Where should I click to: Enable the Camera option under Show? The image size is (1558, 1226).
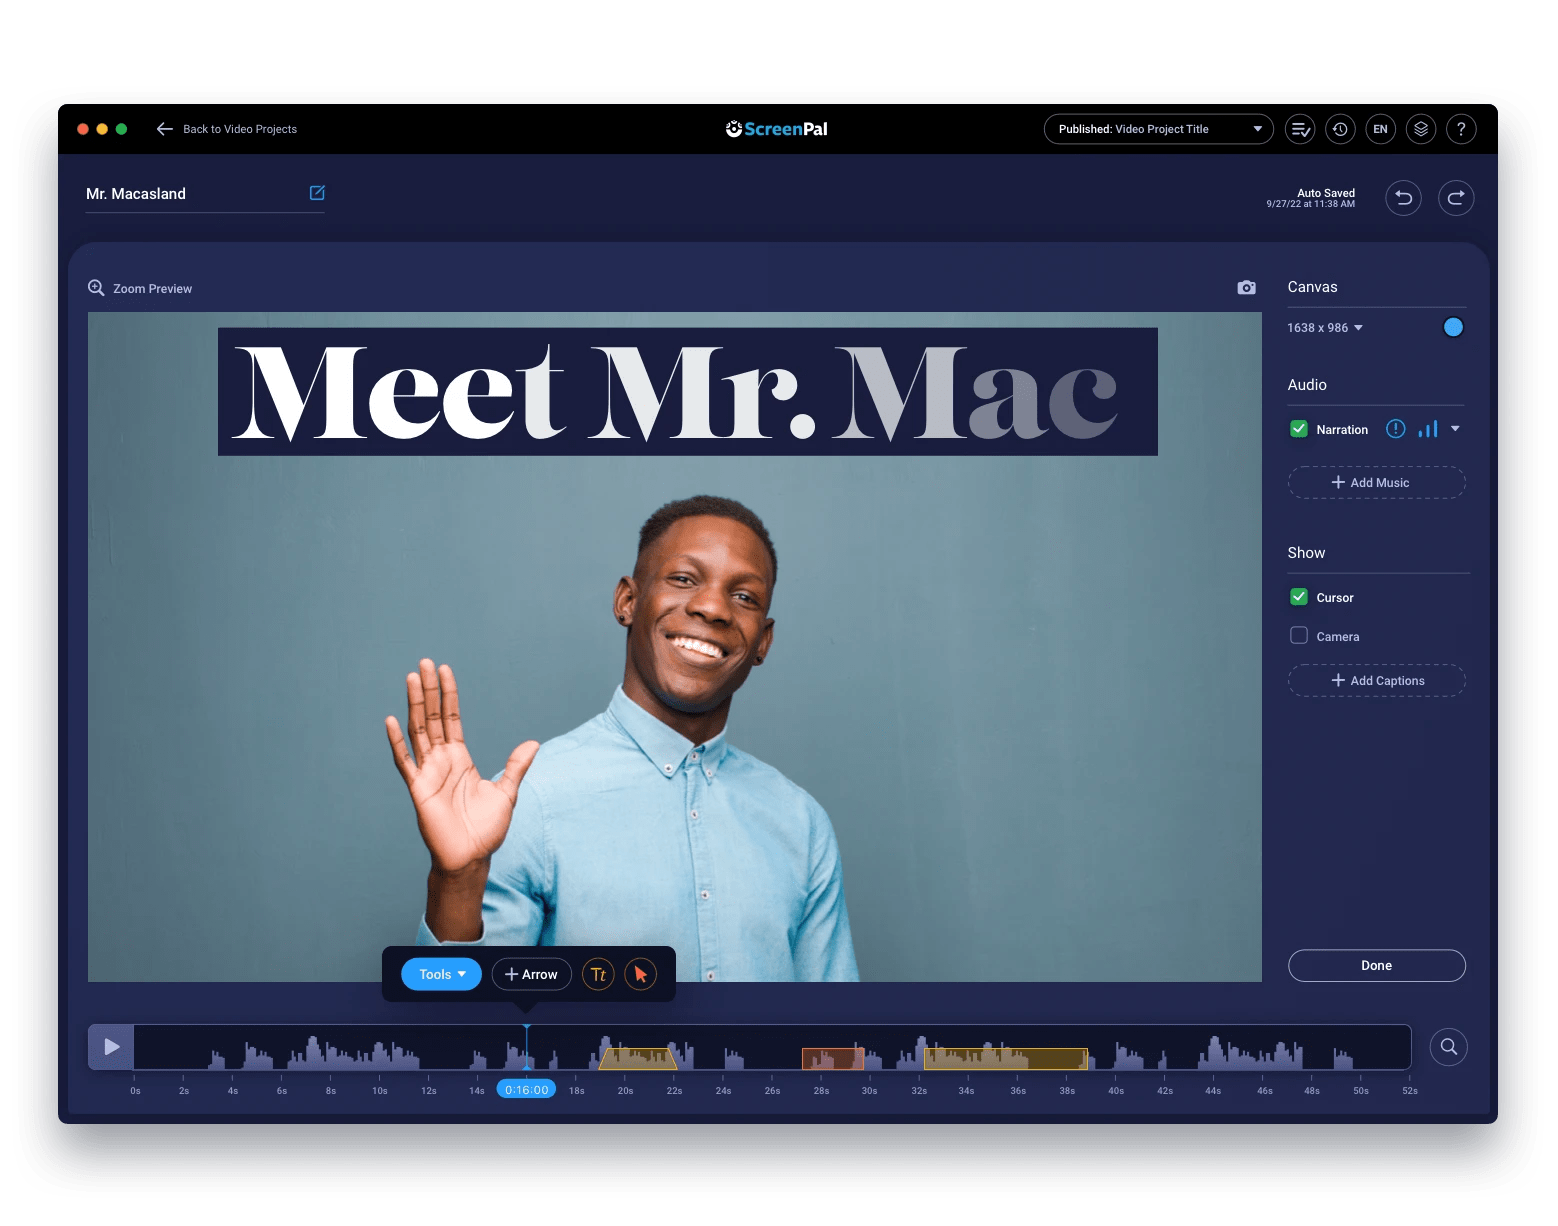[x=1298, y=635]
